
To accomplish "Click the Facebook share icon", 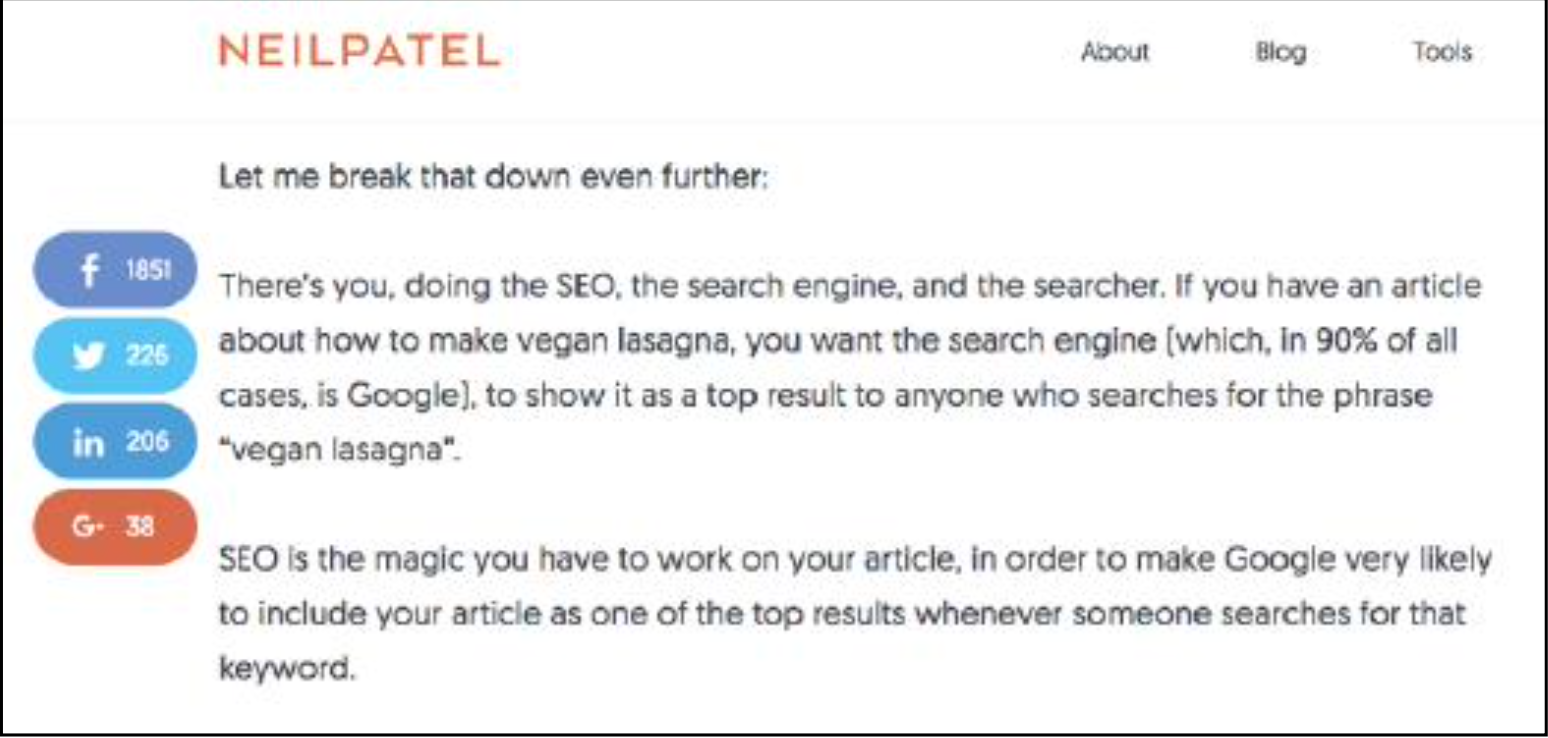I will [x=91, y=270].
